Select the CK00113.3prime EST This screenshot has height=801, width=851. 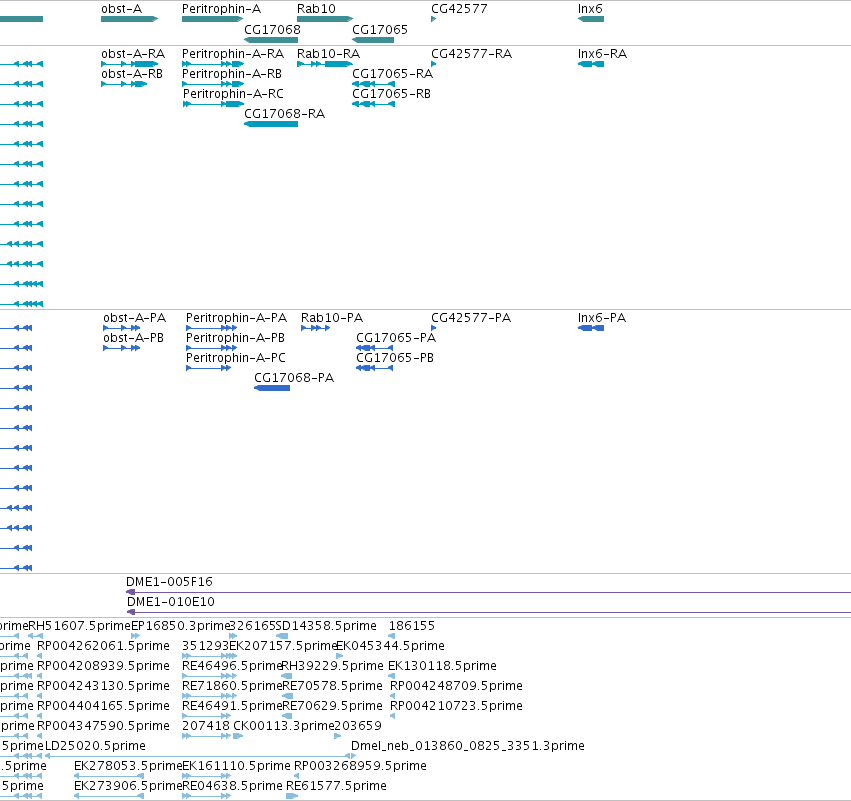click(x=238, y=736)
